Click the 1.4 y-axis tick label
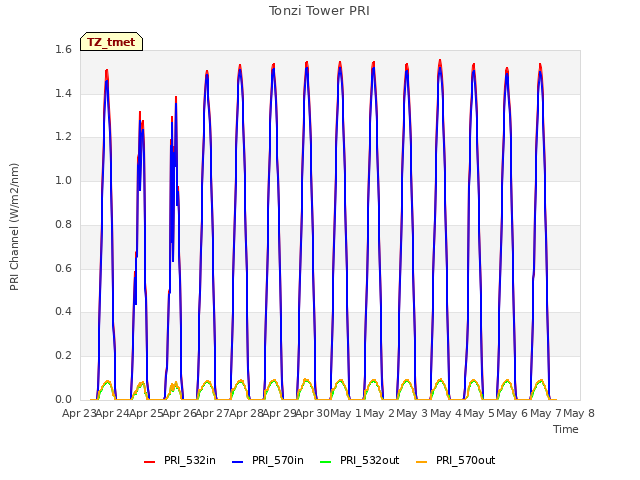This screenshot has height=480, width=640. (63, 93)
